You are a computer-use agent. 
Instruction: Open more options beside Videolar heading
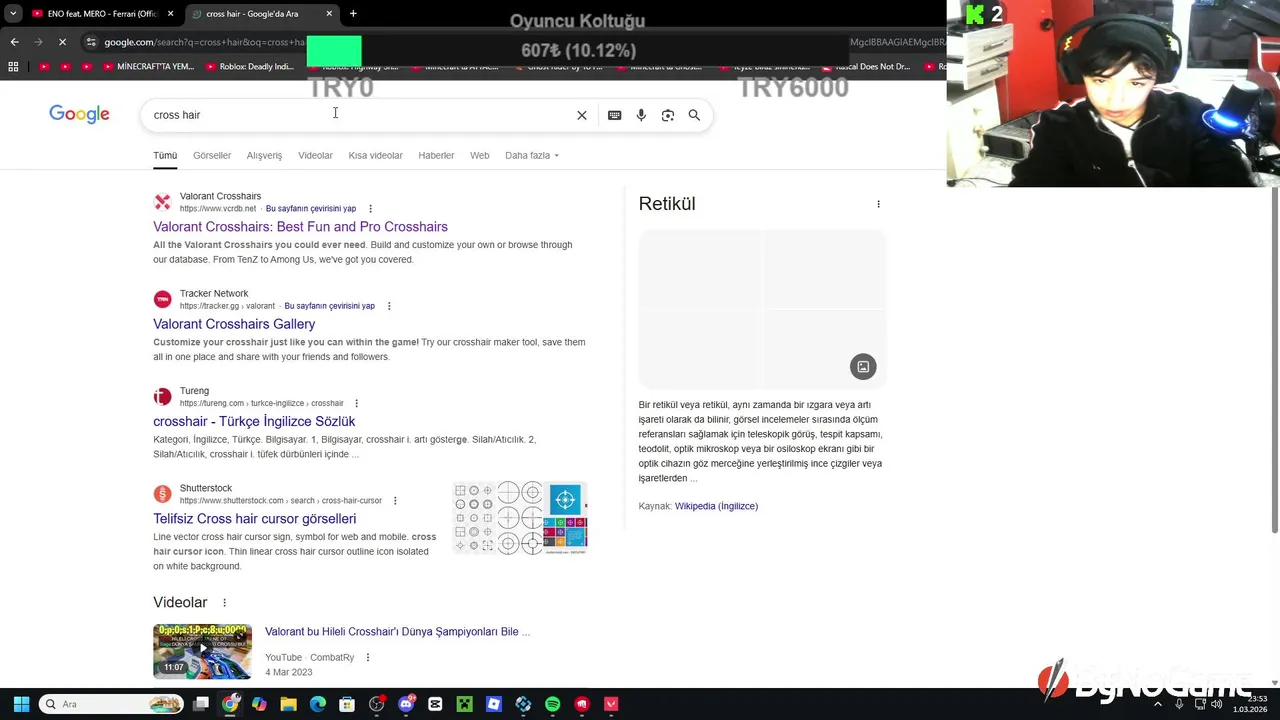[224, 603]
